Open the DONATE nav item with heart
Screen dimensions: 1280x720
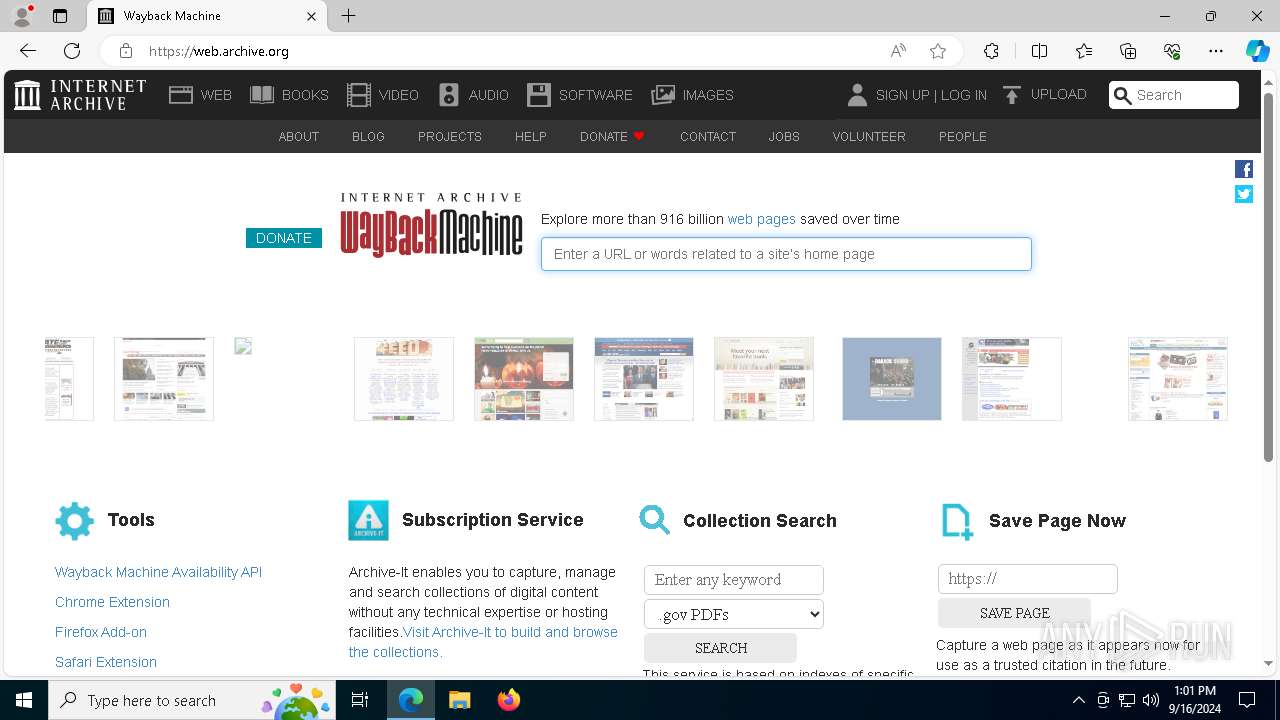pos(612,136)
